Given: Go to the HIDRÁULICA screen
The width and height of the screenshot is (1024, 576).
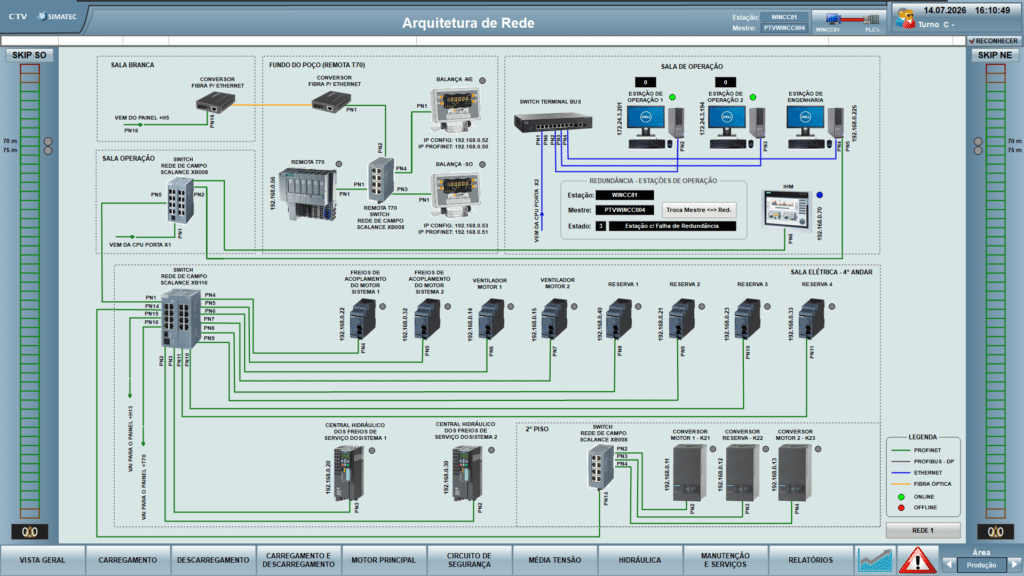Looking at the screenshot, I should [639, 560].
